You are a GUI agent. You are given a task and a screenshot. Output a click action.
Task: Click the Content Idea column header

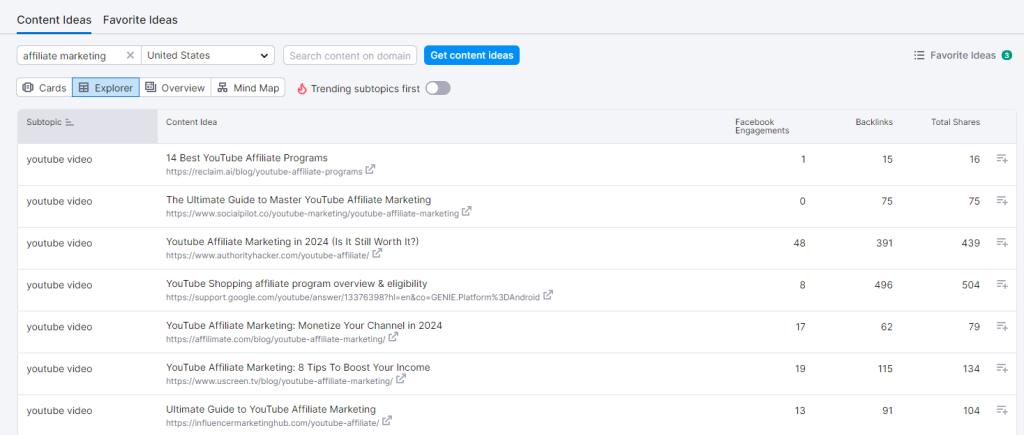pos(191,122)
